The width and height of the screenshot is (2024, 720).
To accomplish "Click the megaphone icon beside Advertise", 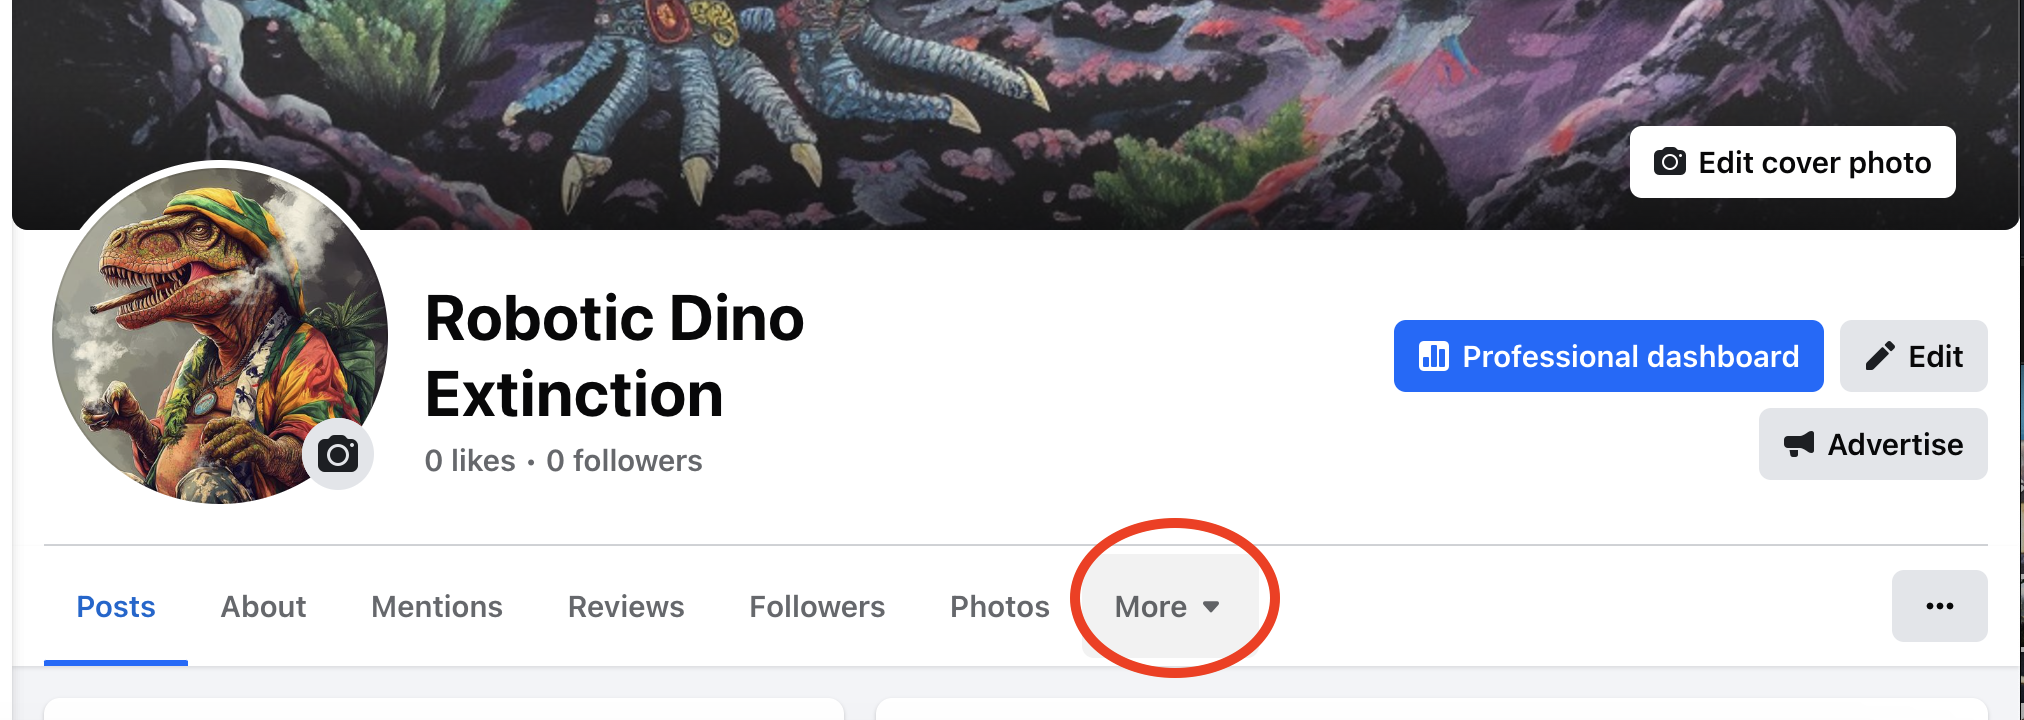I will (1799, 444).
